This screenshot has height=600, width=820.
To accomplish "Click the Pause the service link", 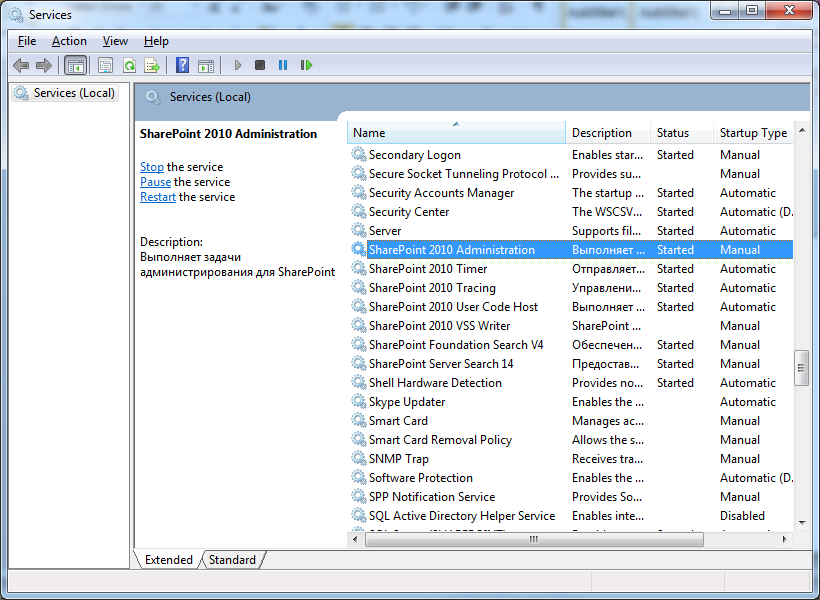I will (155, 182).
